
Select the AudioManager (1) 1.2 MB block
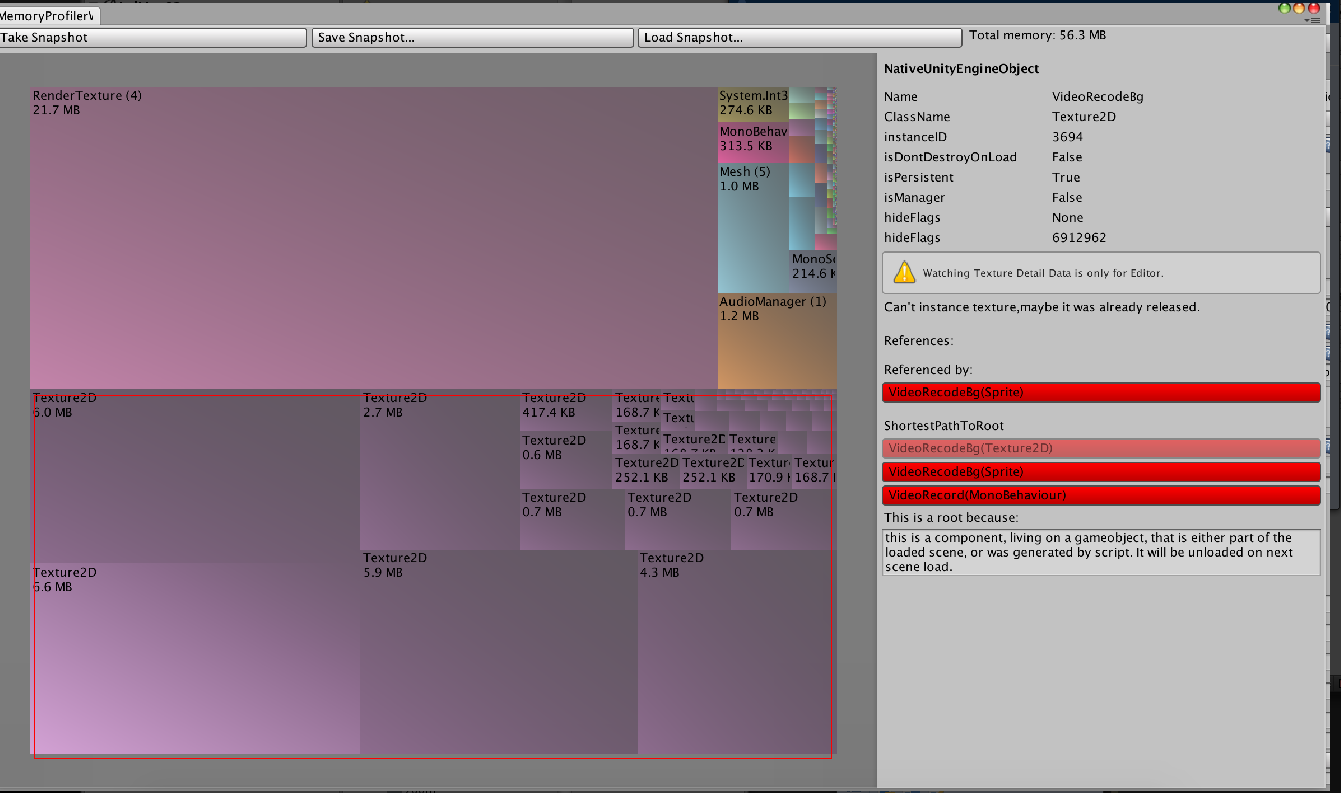[777, 341]
